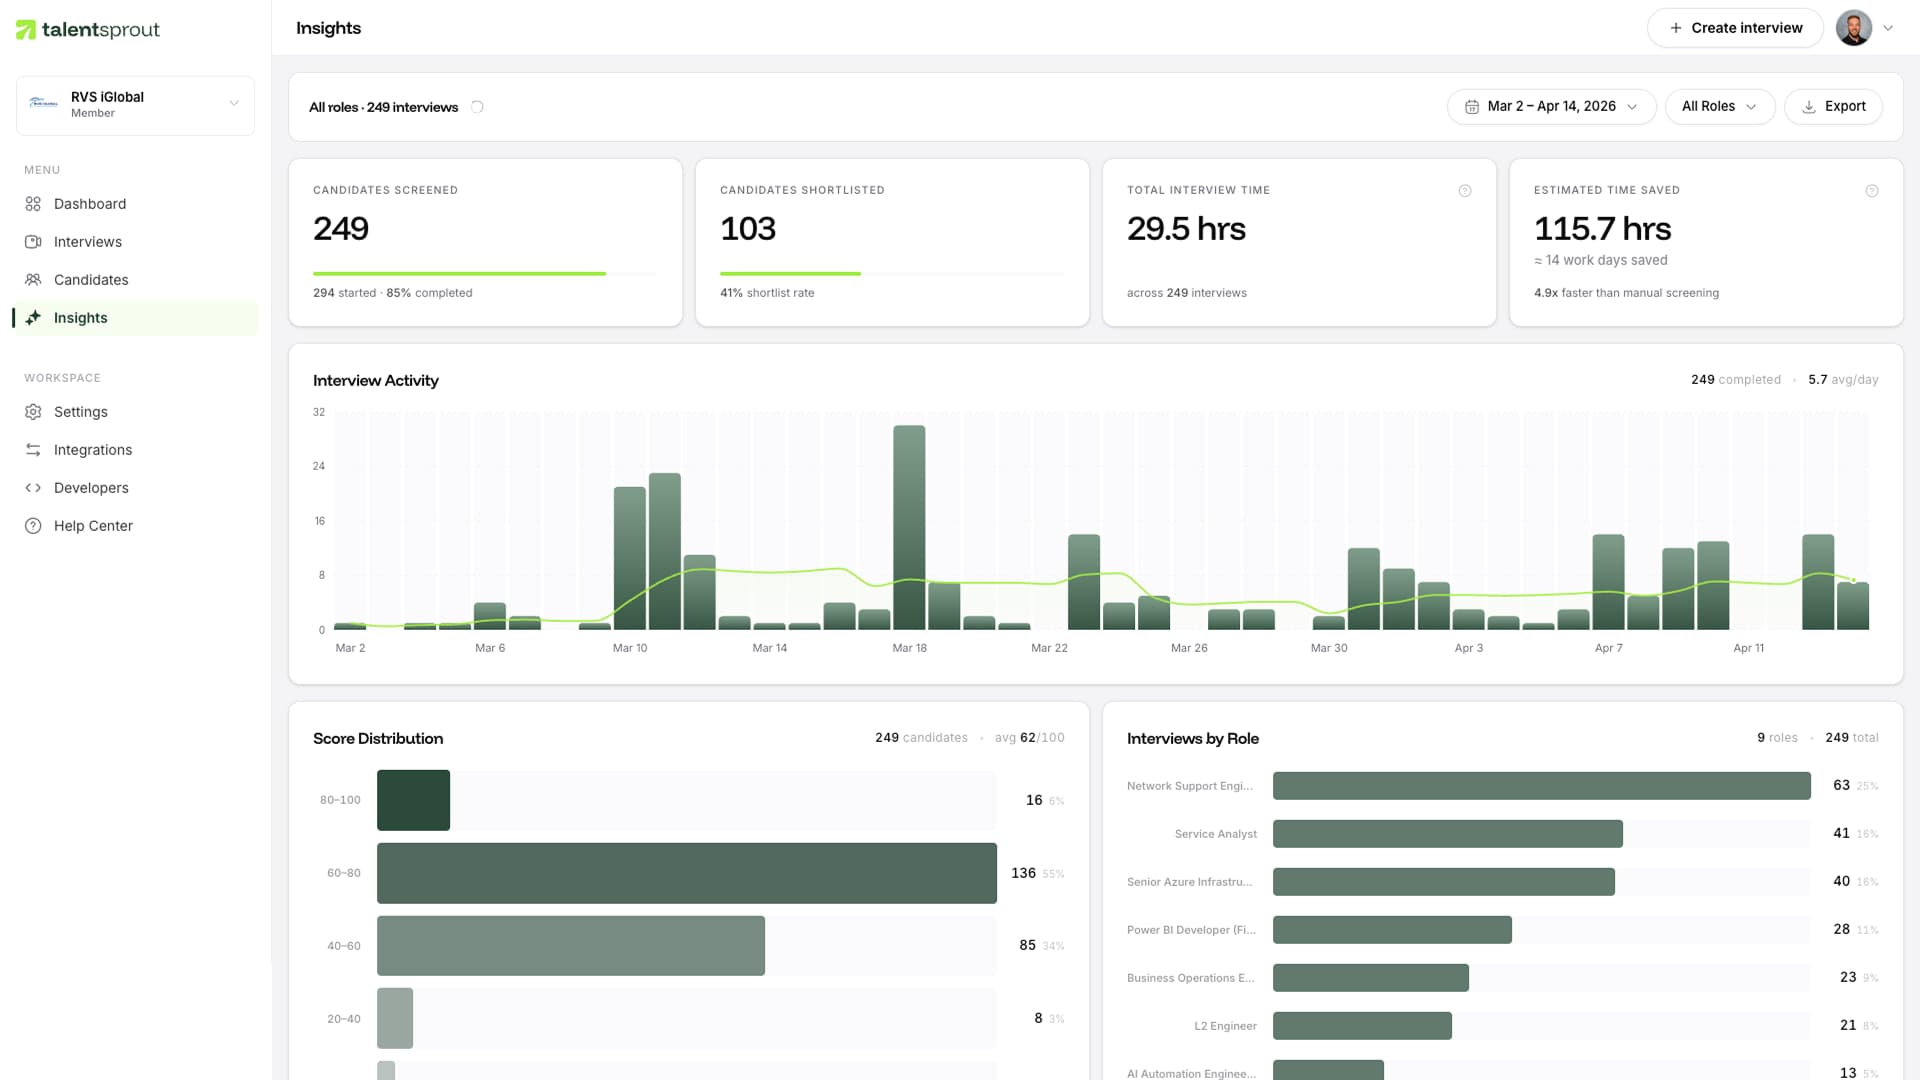Click the Export button

coord(1833,106)
